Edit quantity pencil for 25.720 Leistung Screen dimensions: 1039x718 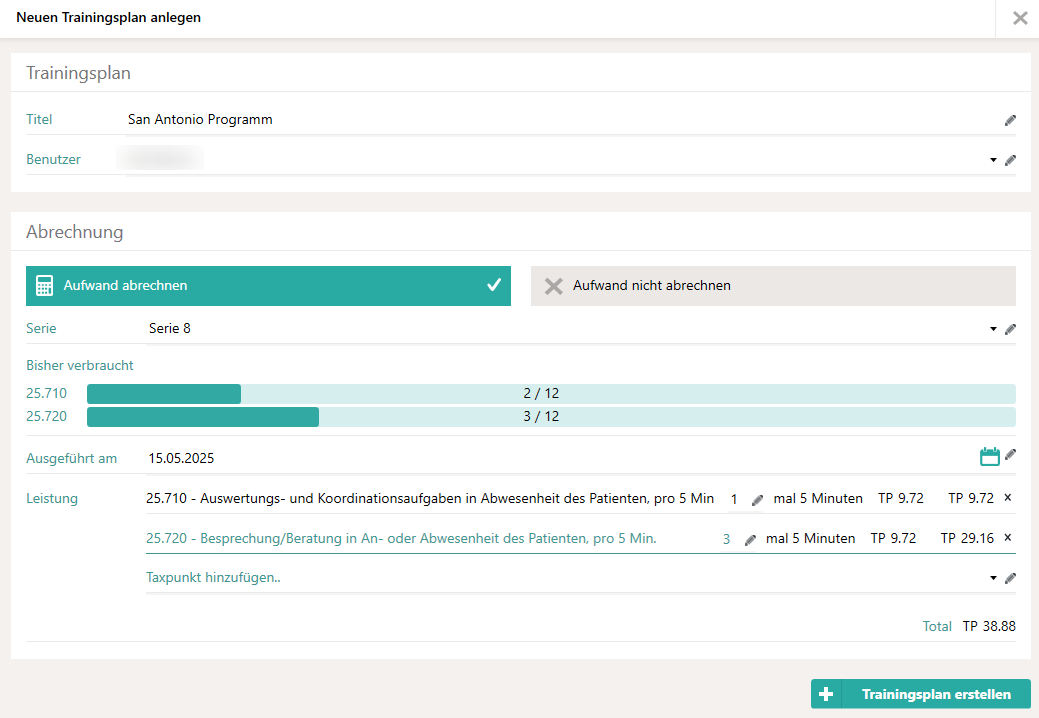750,539
